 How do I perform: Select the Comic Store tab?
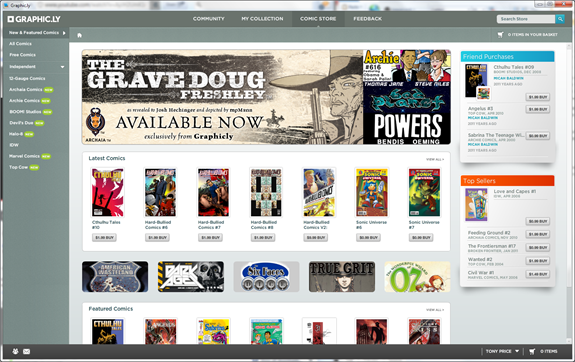[318, 19]
